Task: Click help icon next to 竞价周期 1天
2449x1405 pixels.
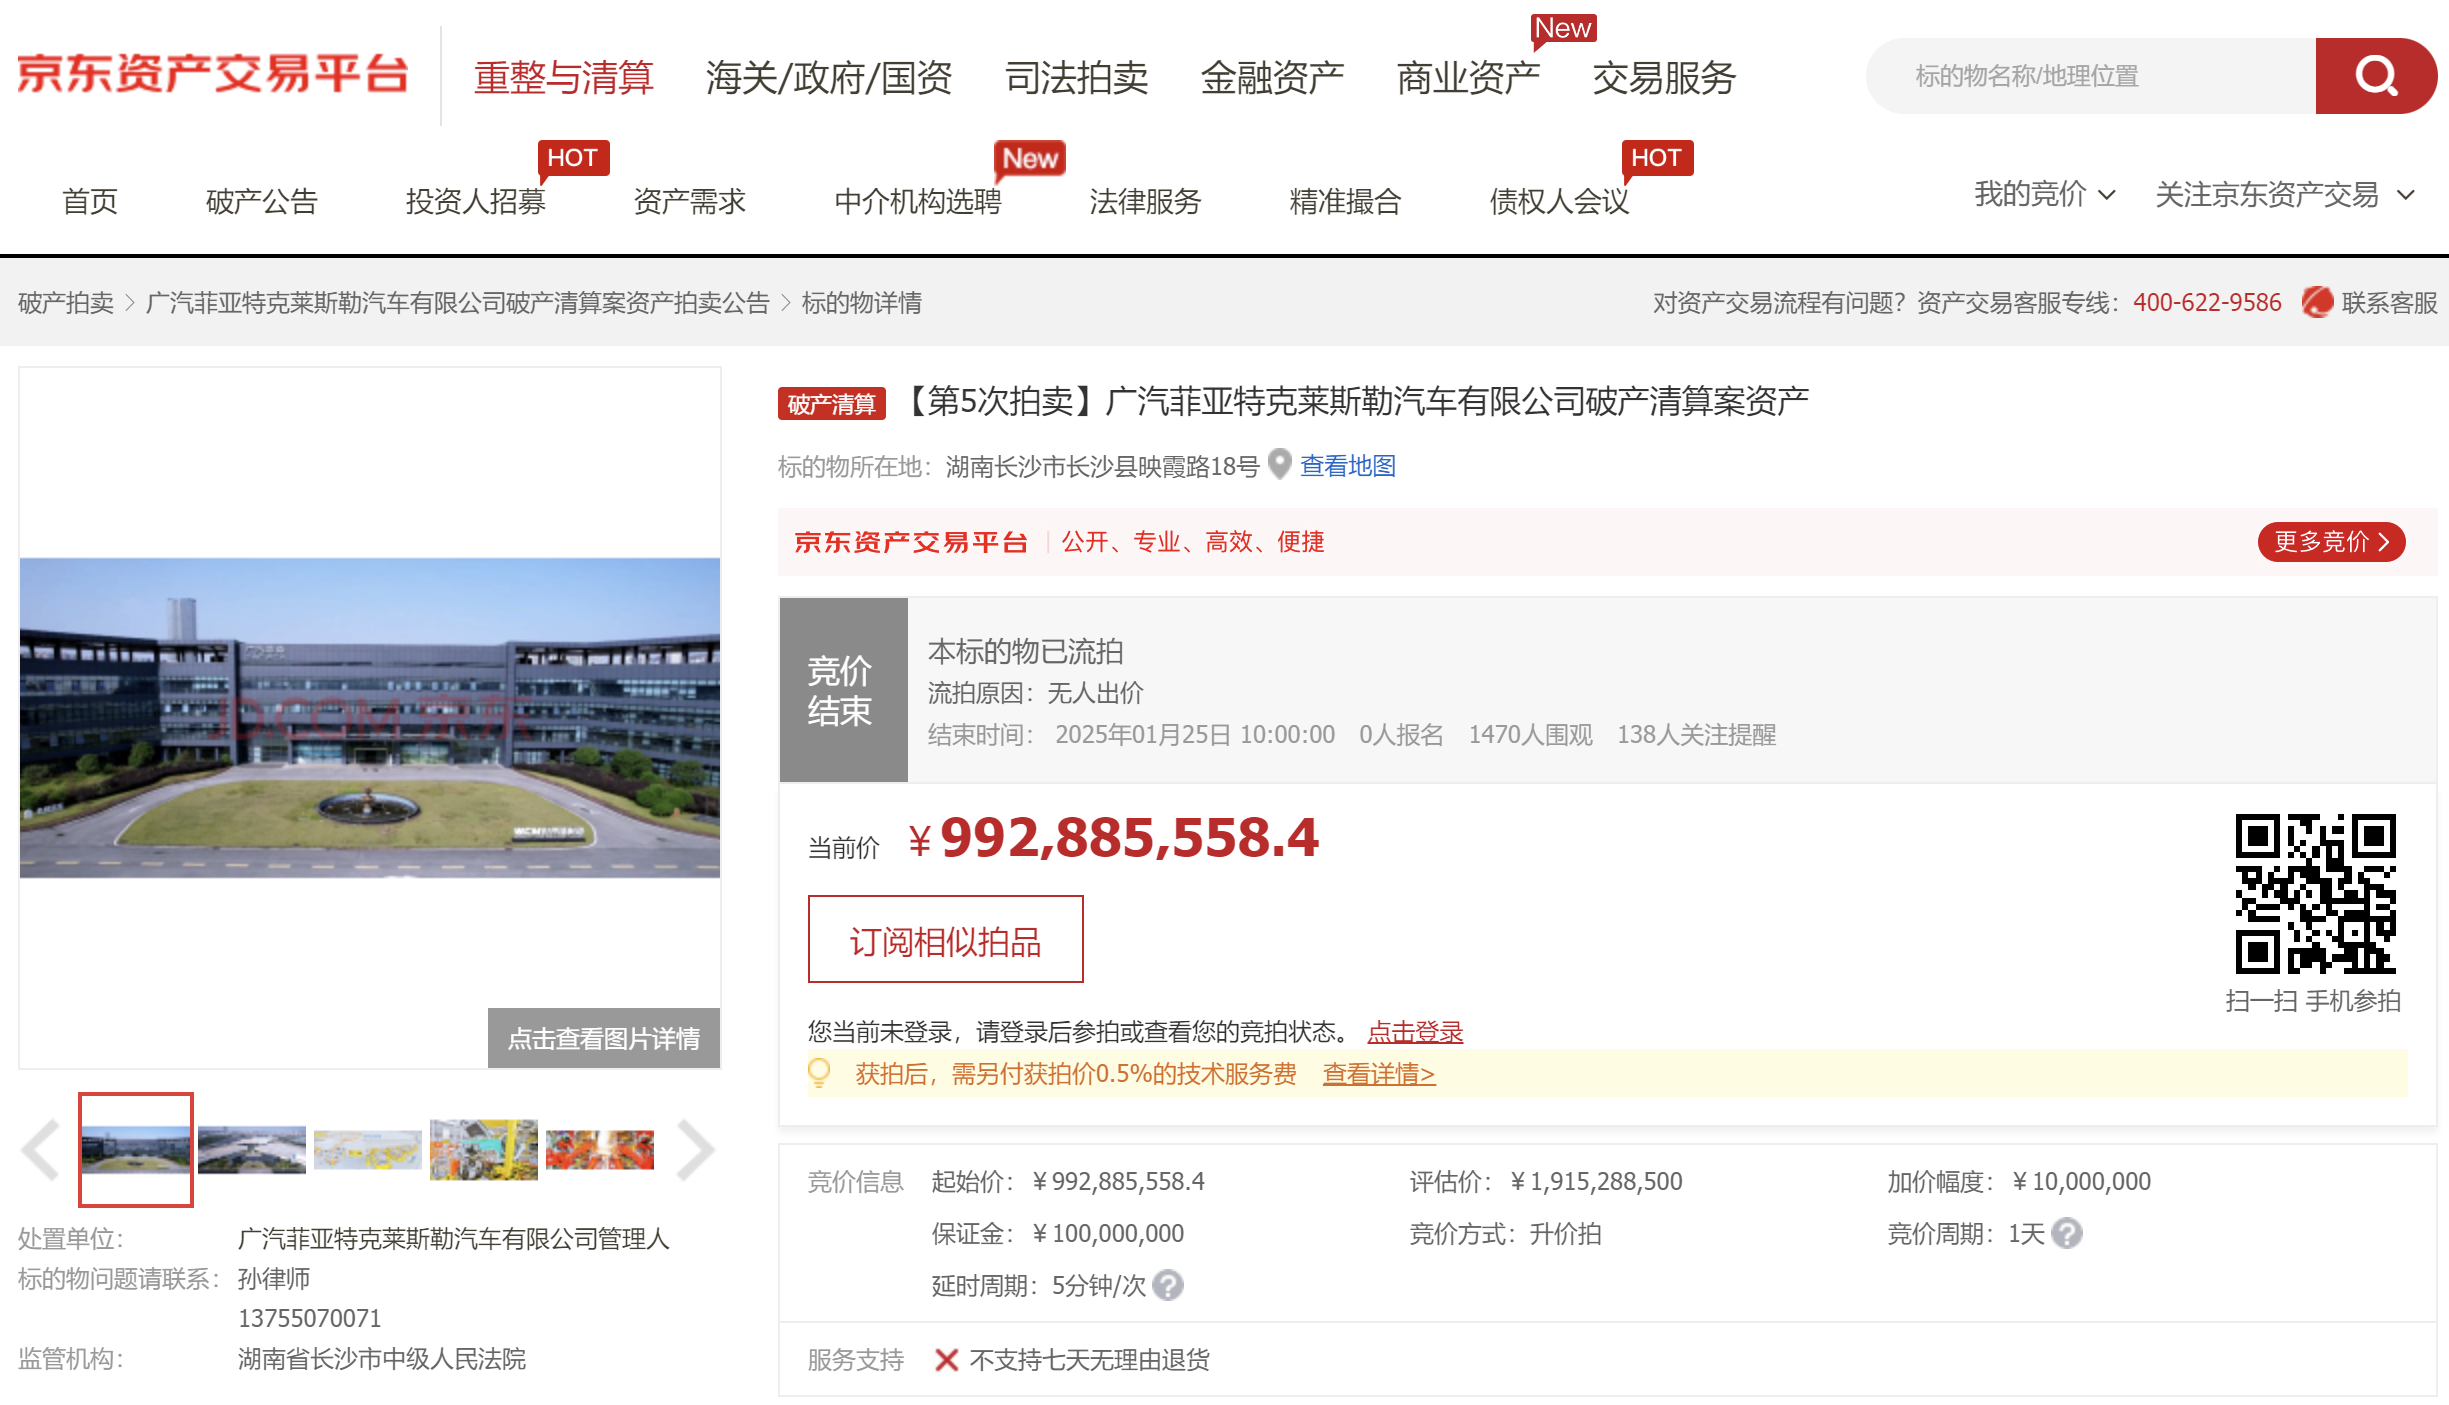Action: coord(2066,1233)
